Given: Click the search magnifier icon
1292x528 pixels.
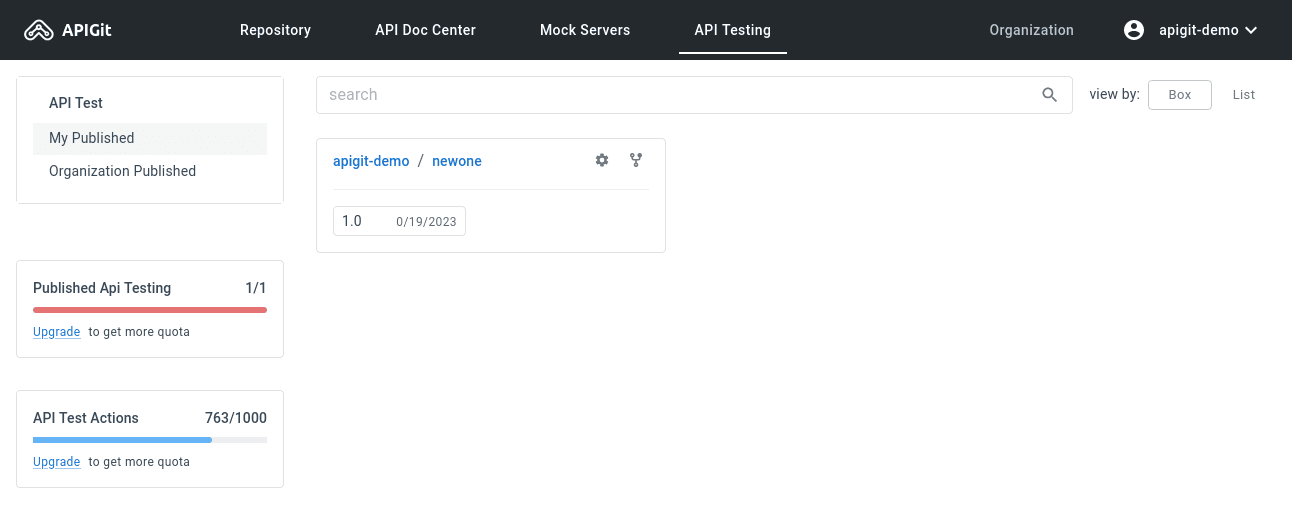Looking at the screenshot, I should (1049, 95).
